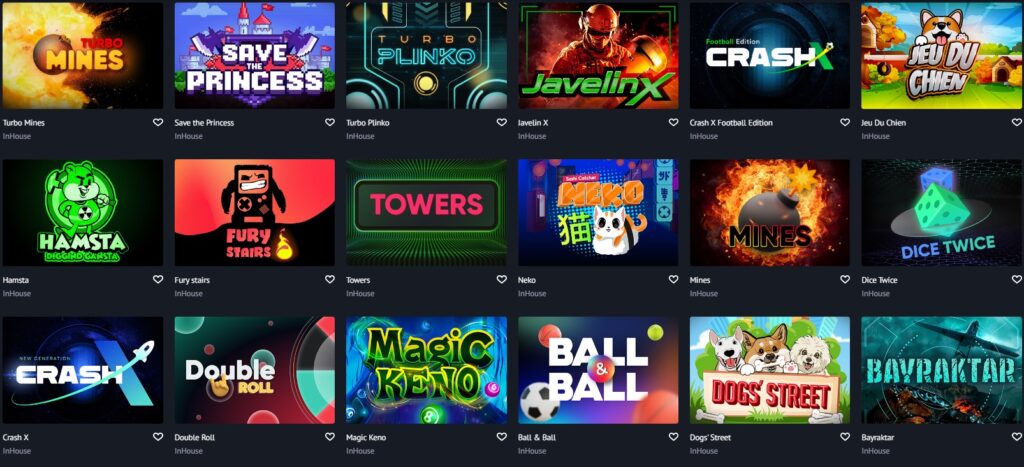
Task: Mark Crash X Football Edition as favorite
Action: (x=844, y=122)
